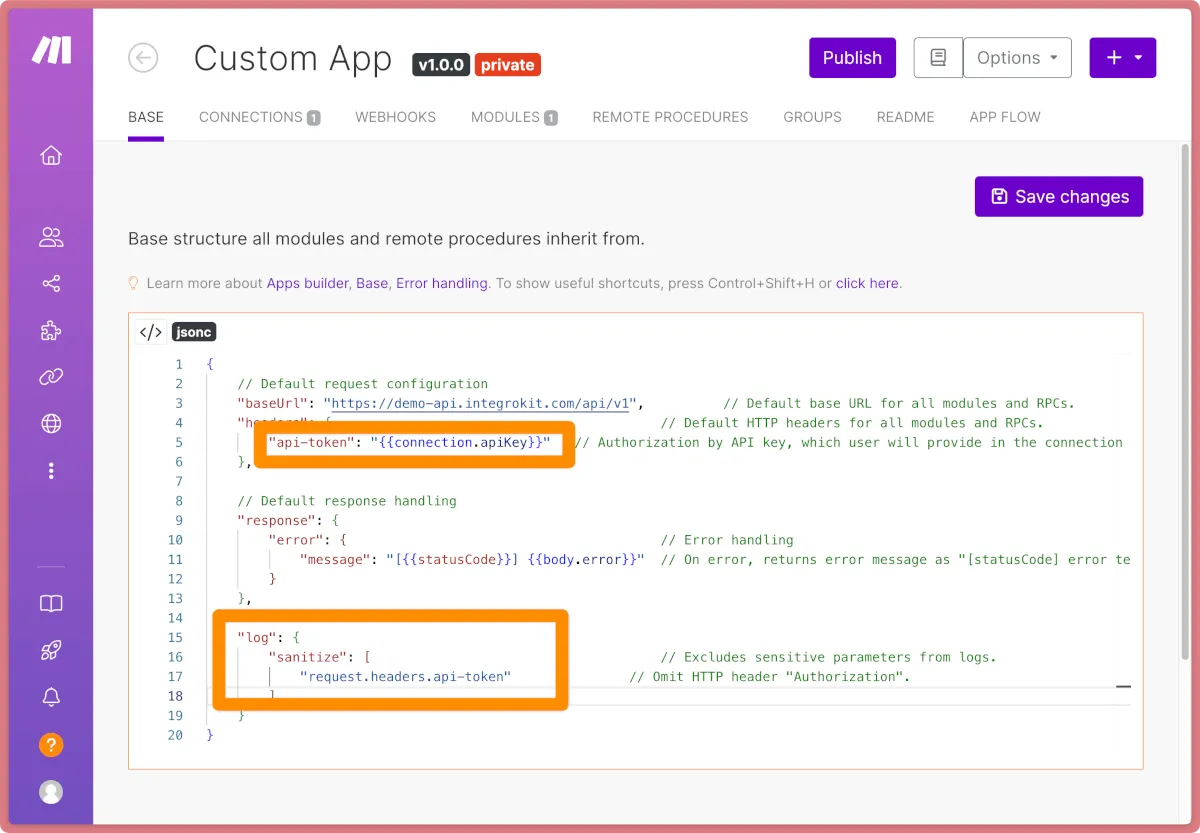Image resolution: width=1200 pixels, height=833 pixels.
Task: Expand the three-dot more menu in sidebar
Action: (x=51, y=471)
